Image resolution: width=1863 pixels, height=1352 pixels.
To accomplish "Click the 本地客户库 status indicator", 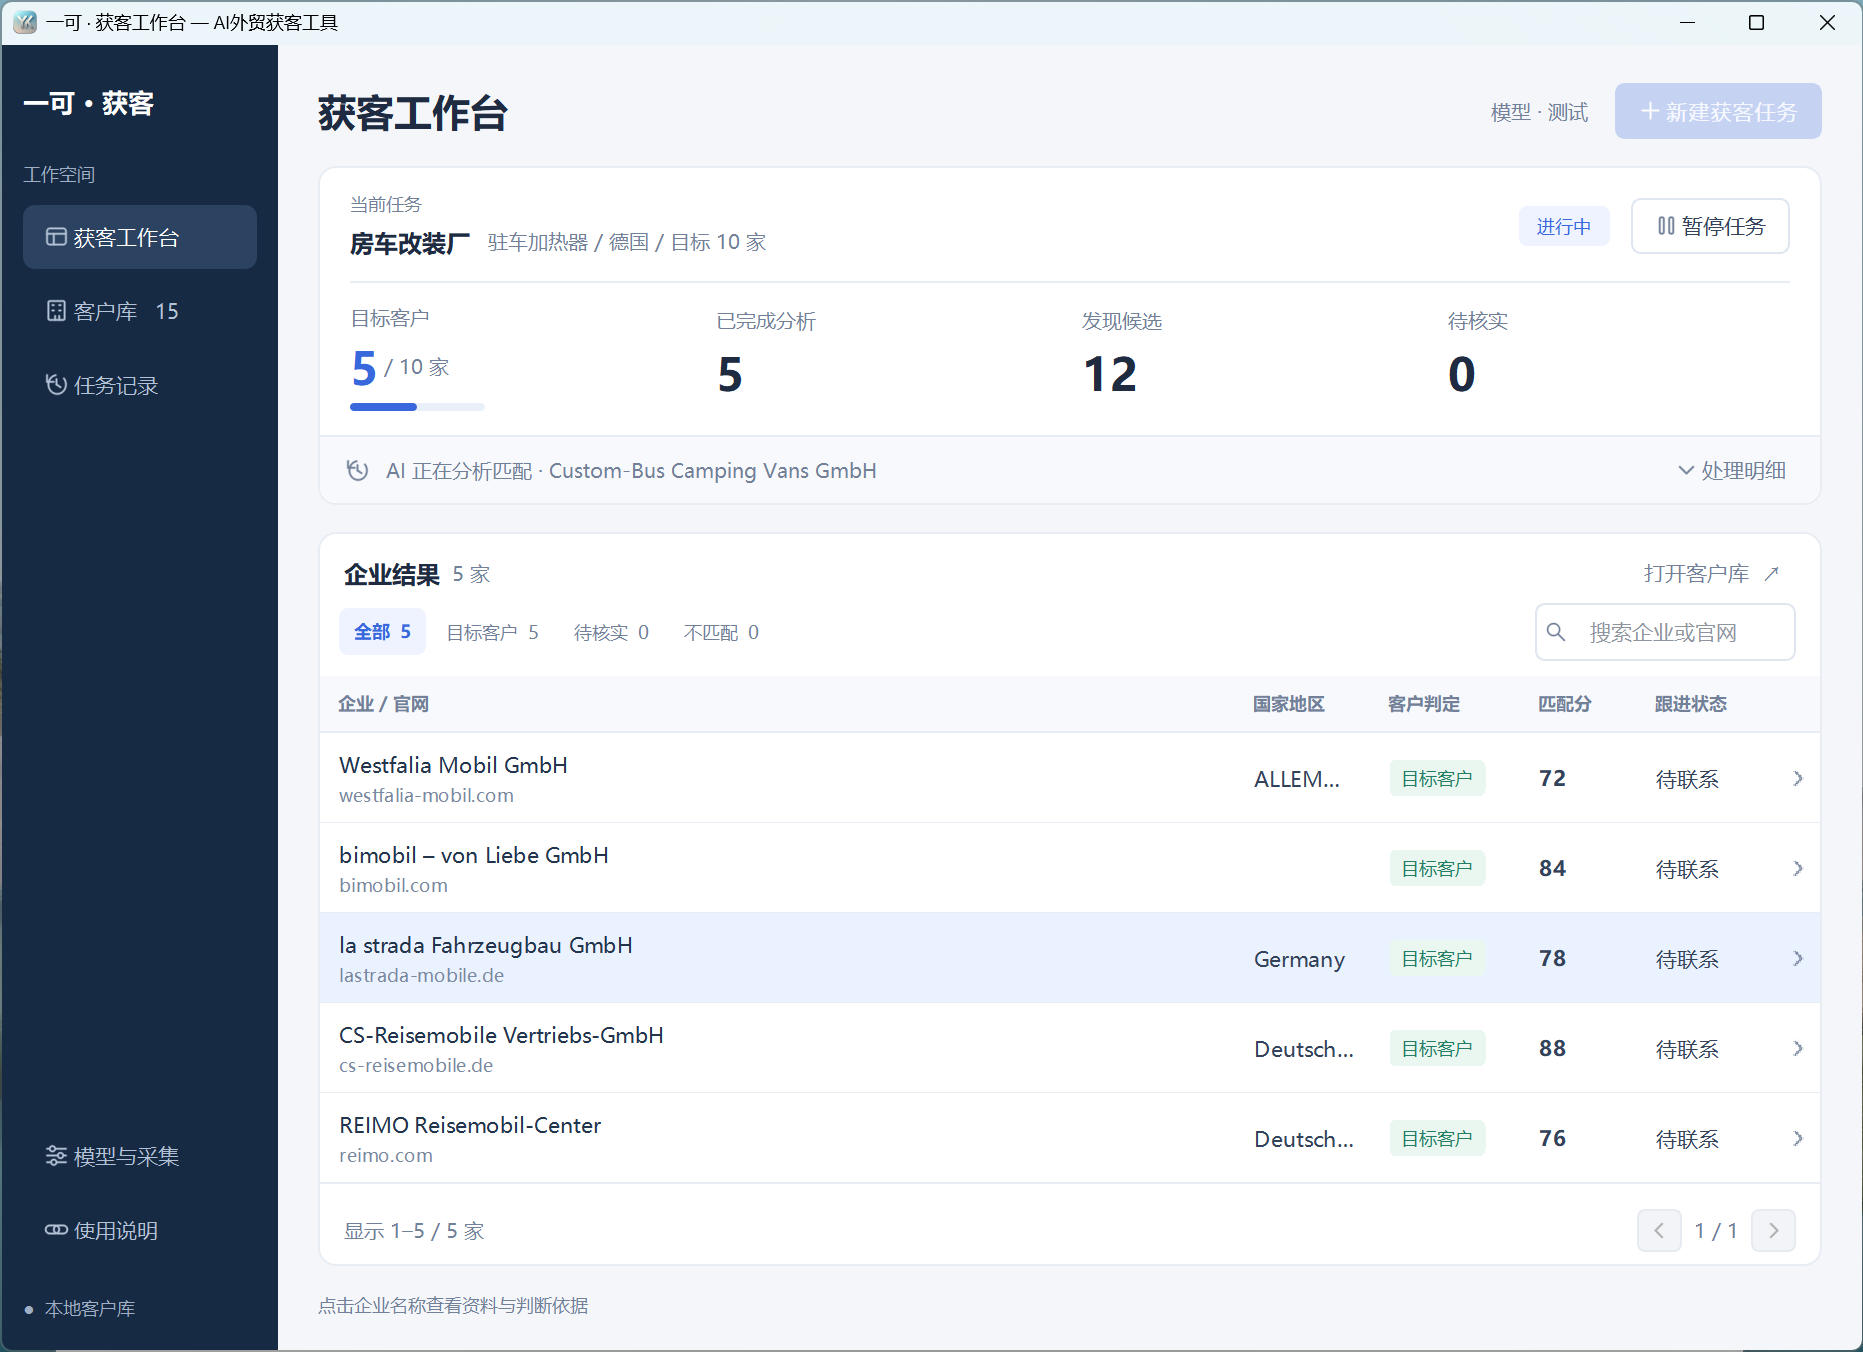I will [x=80, y=1308].
